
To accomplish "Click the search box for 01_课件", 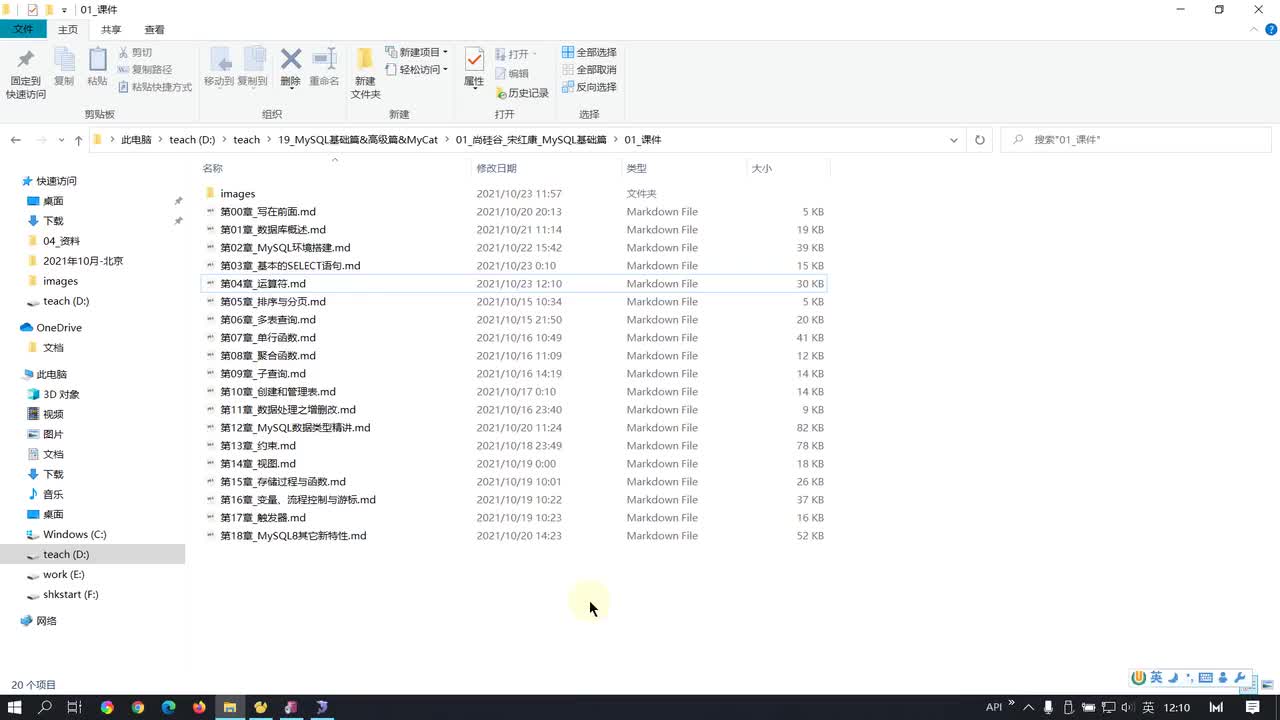I will (x=1135, y=140).
